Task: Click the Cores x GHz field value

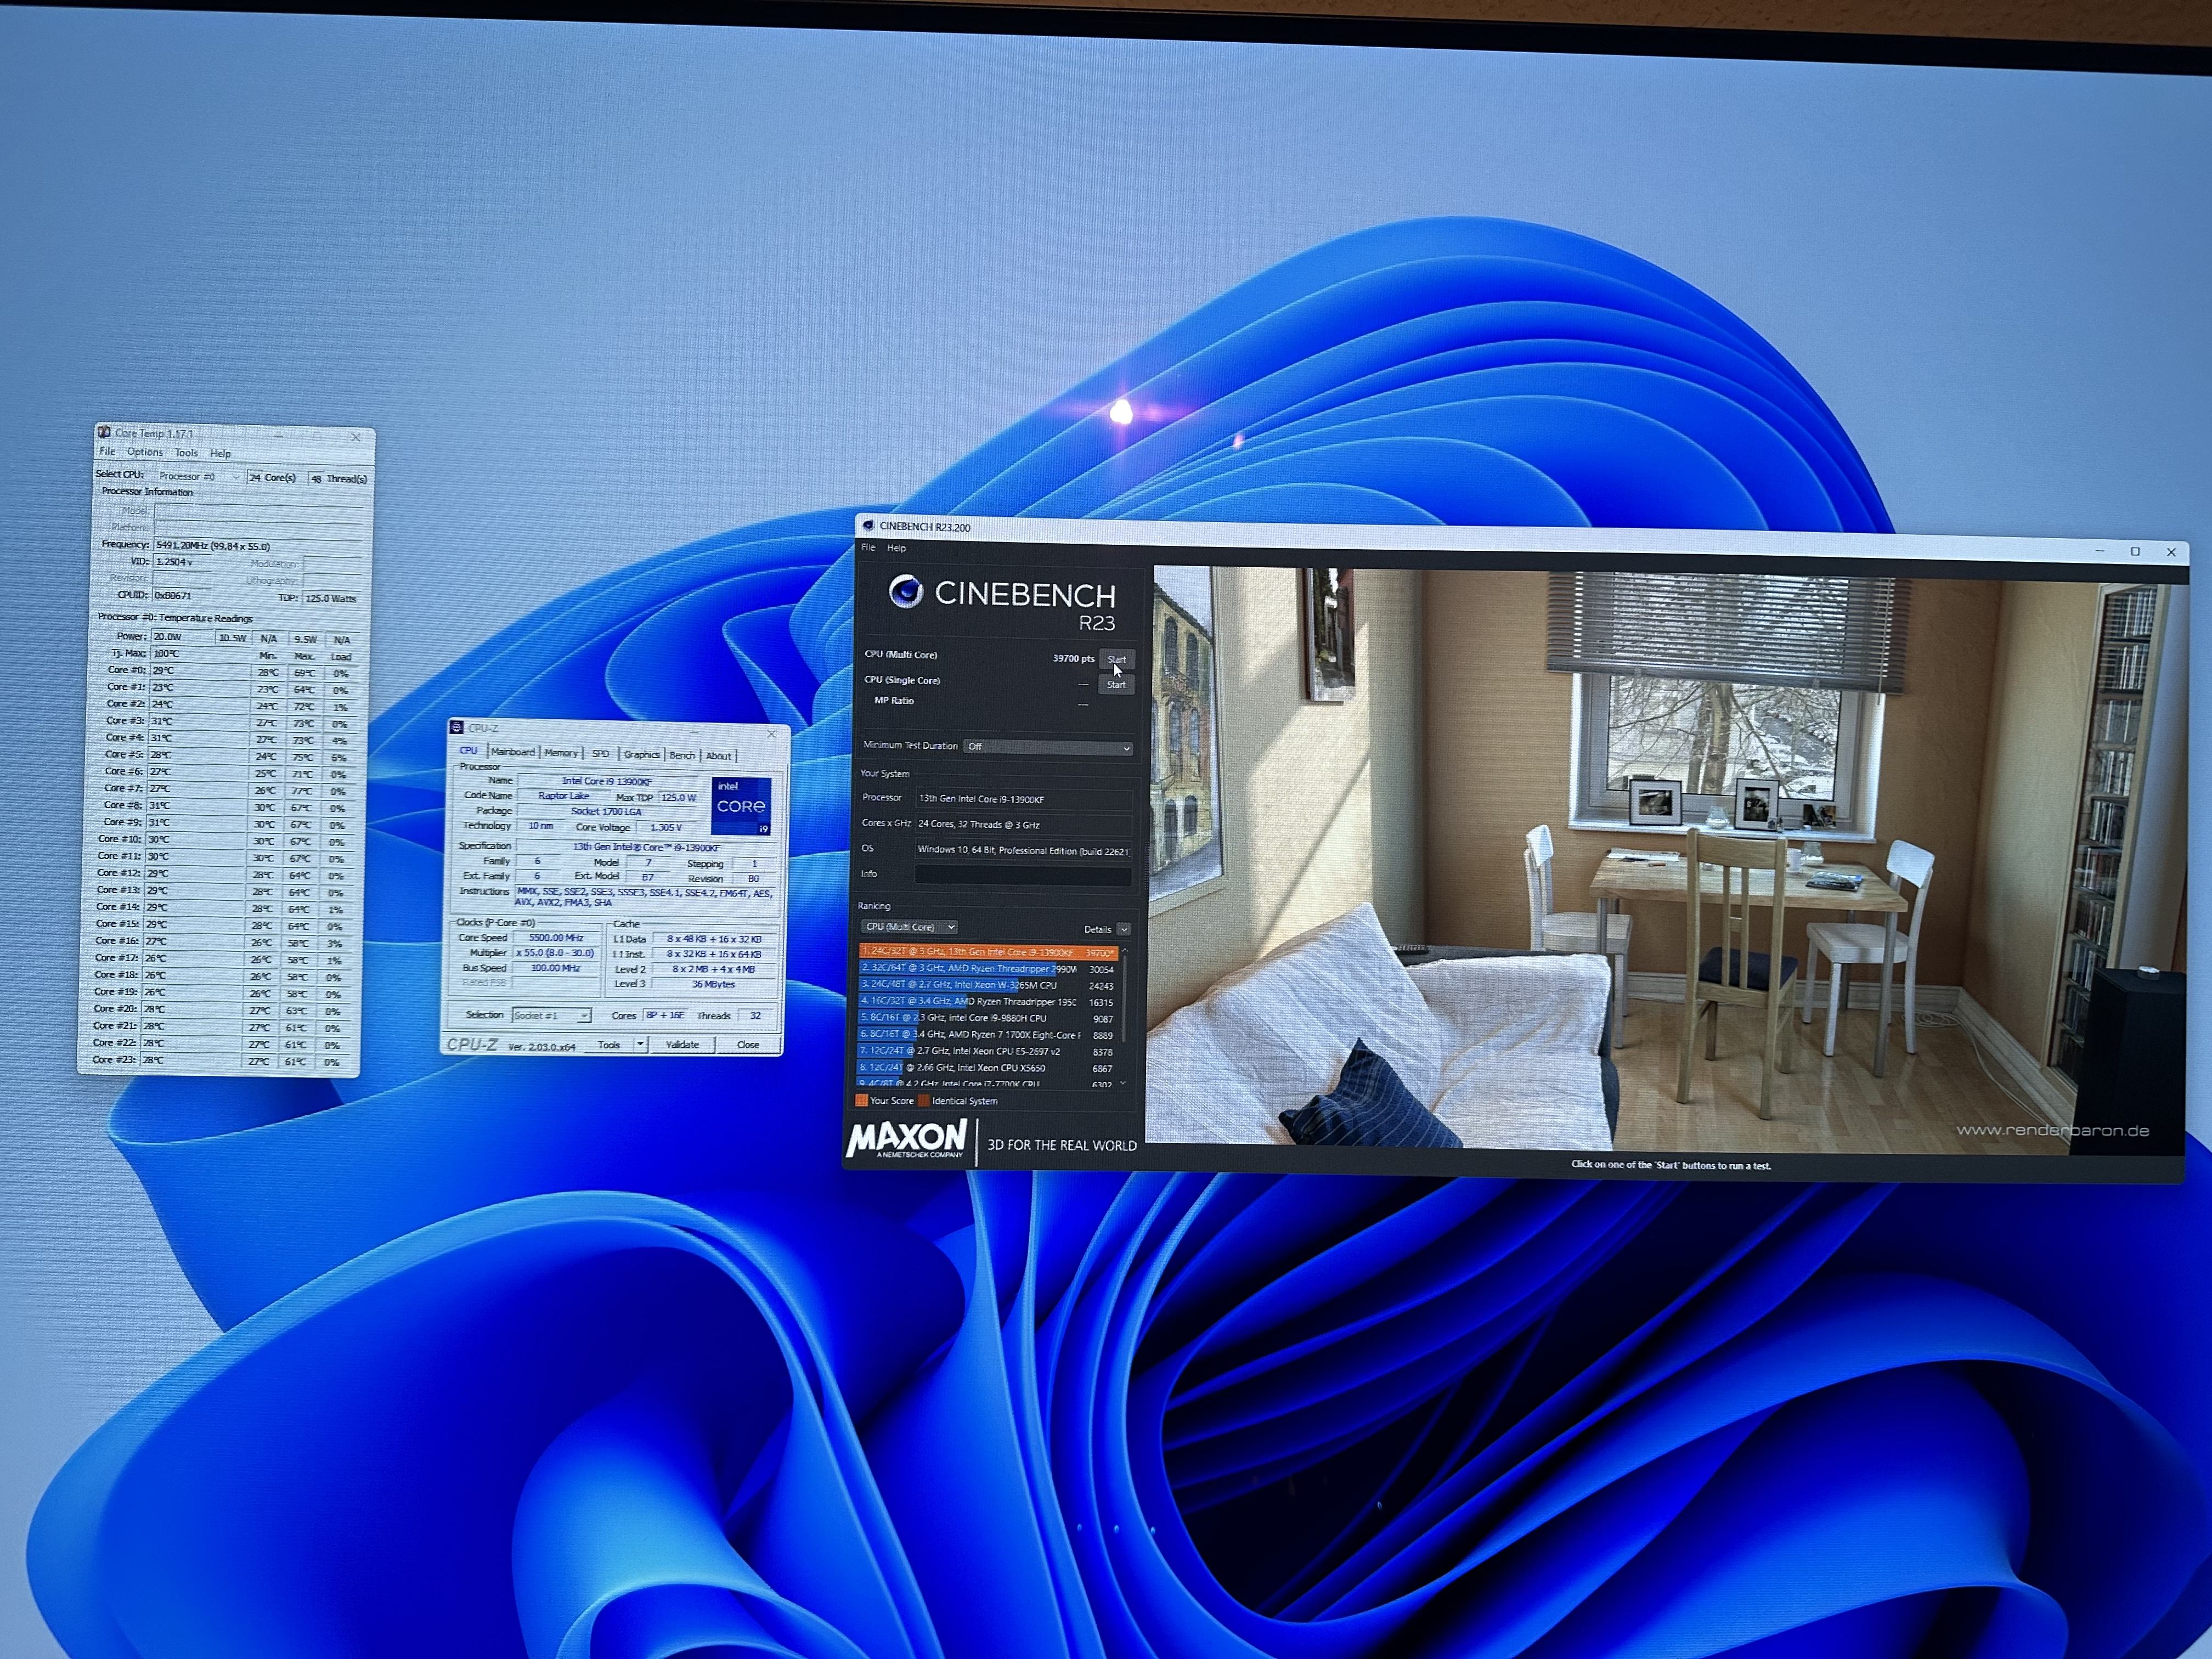Action: (x=1023, y=824)
